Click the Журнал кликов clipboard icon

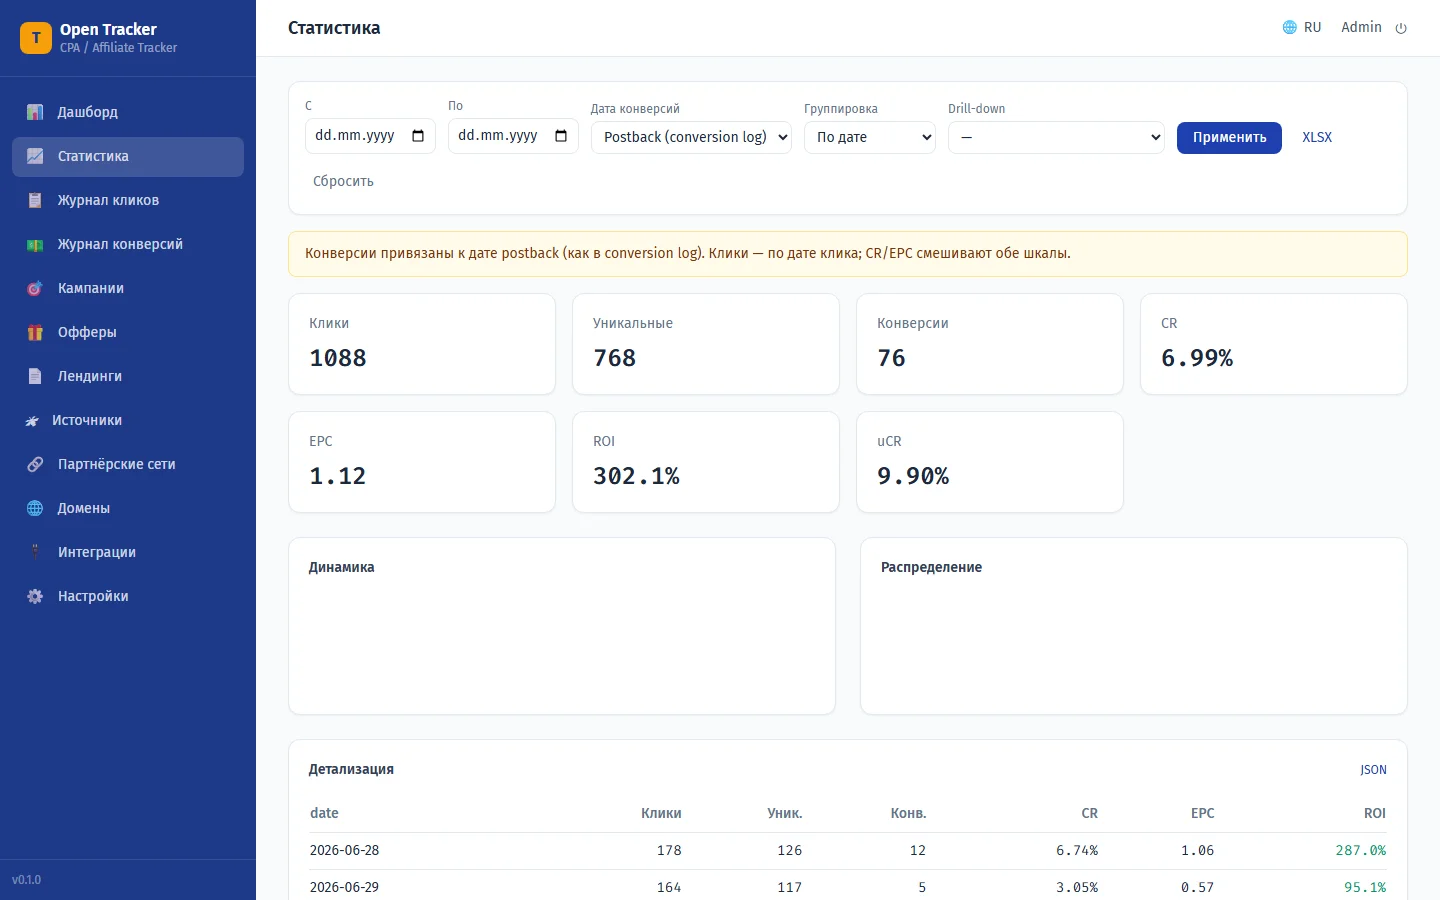pos(35,200)
